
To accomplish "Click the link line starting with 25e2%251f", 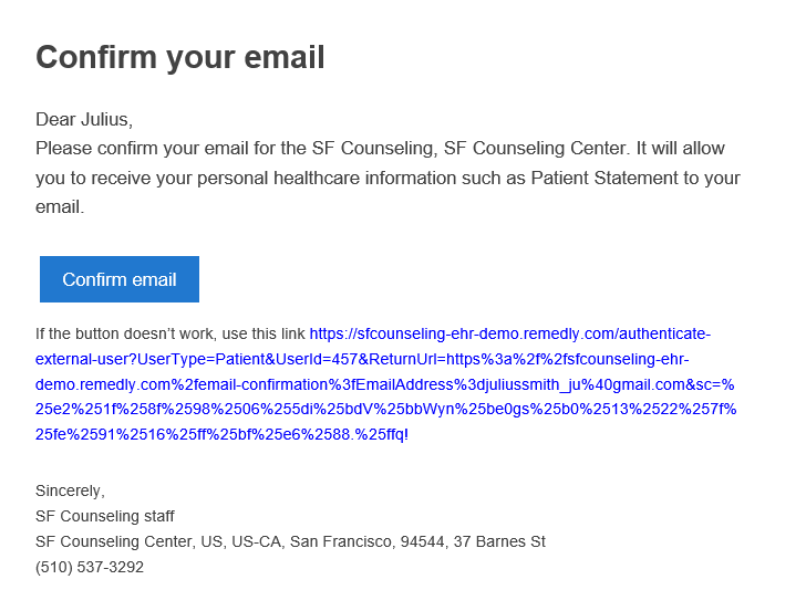I will (x=386, y=409).
